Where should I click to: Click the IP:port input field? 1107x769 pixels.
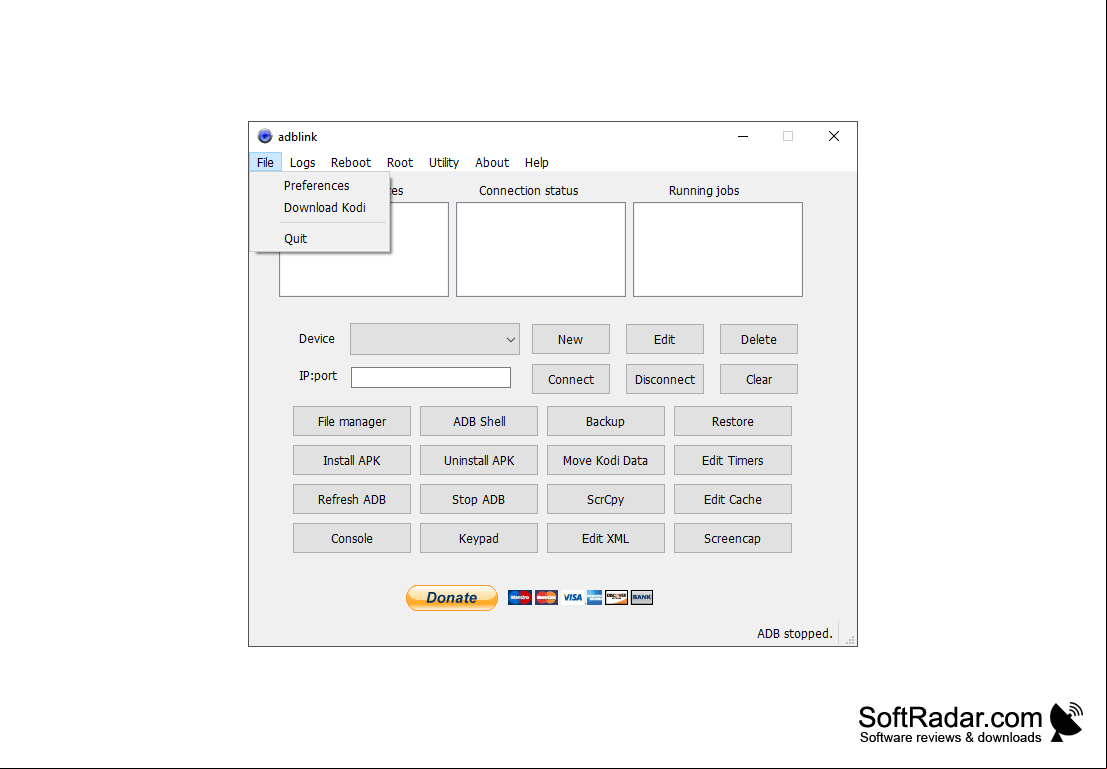(x=431, y=377)
